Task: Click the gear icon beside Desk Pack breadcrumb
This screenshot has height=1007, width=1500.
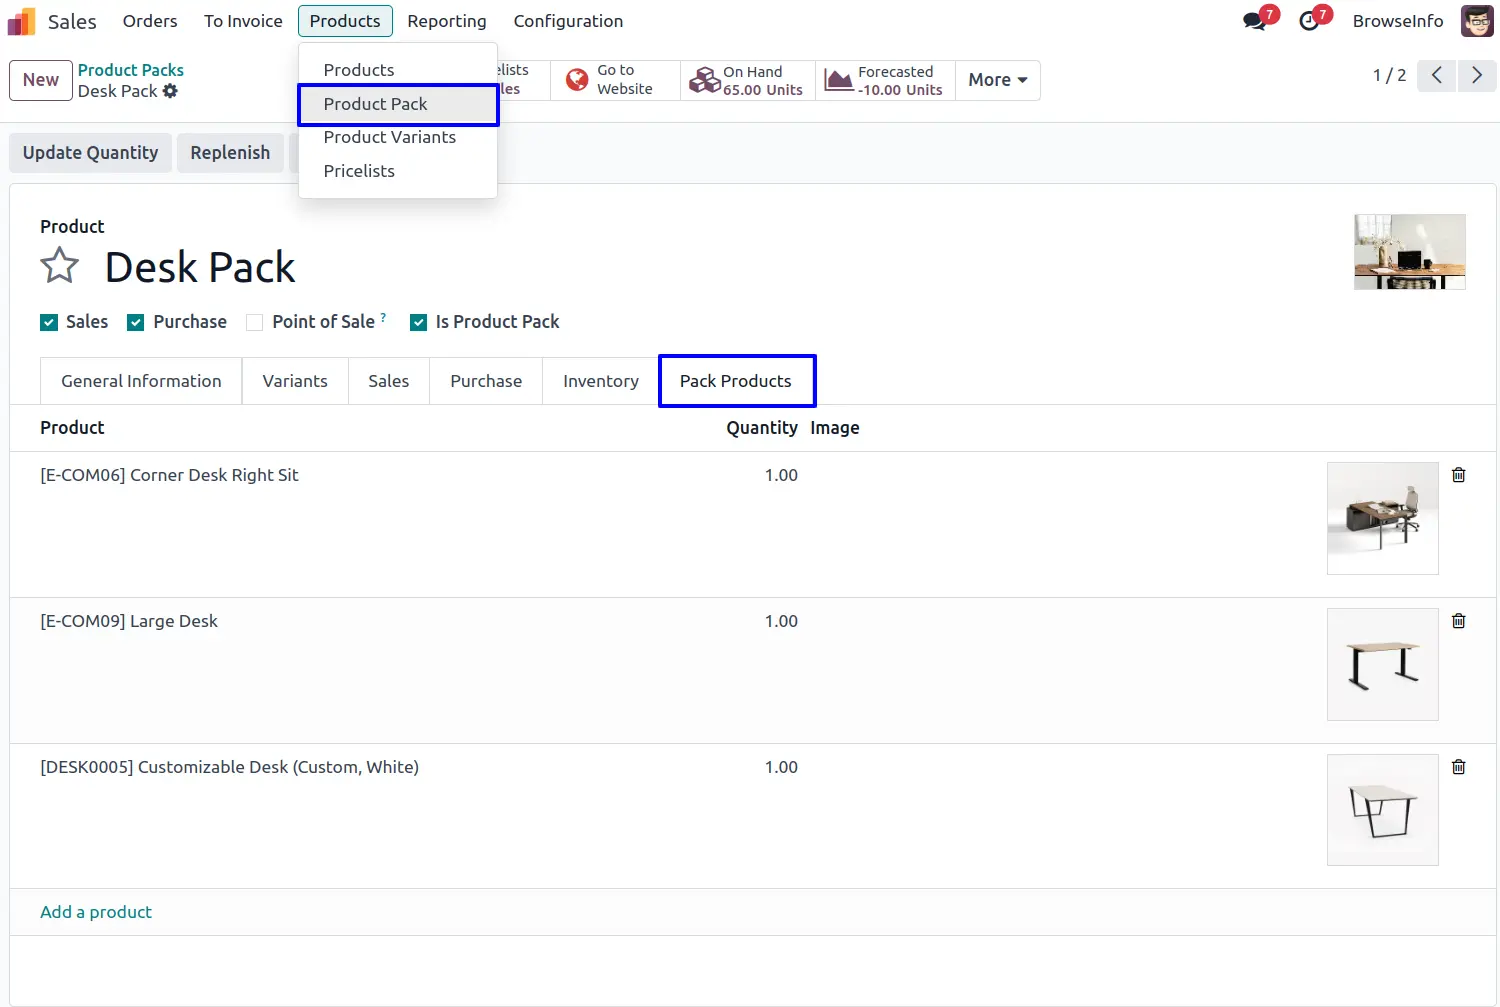Action: (x=170, y=91)
